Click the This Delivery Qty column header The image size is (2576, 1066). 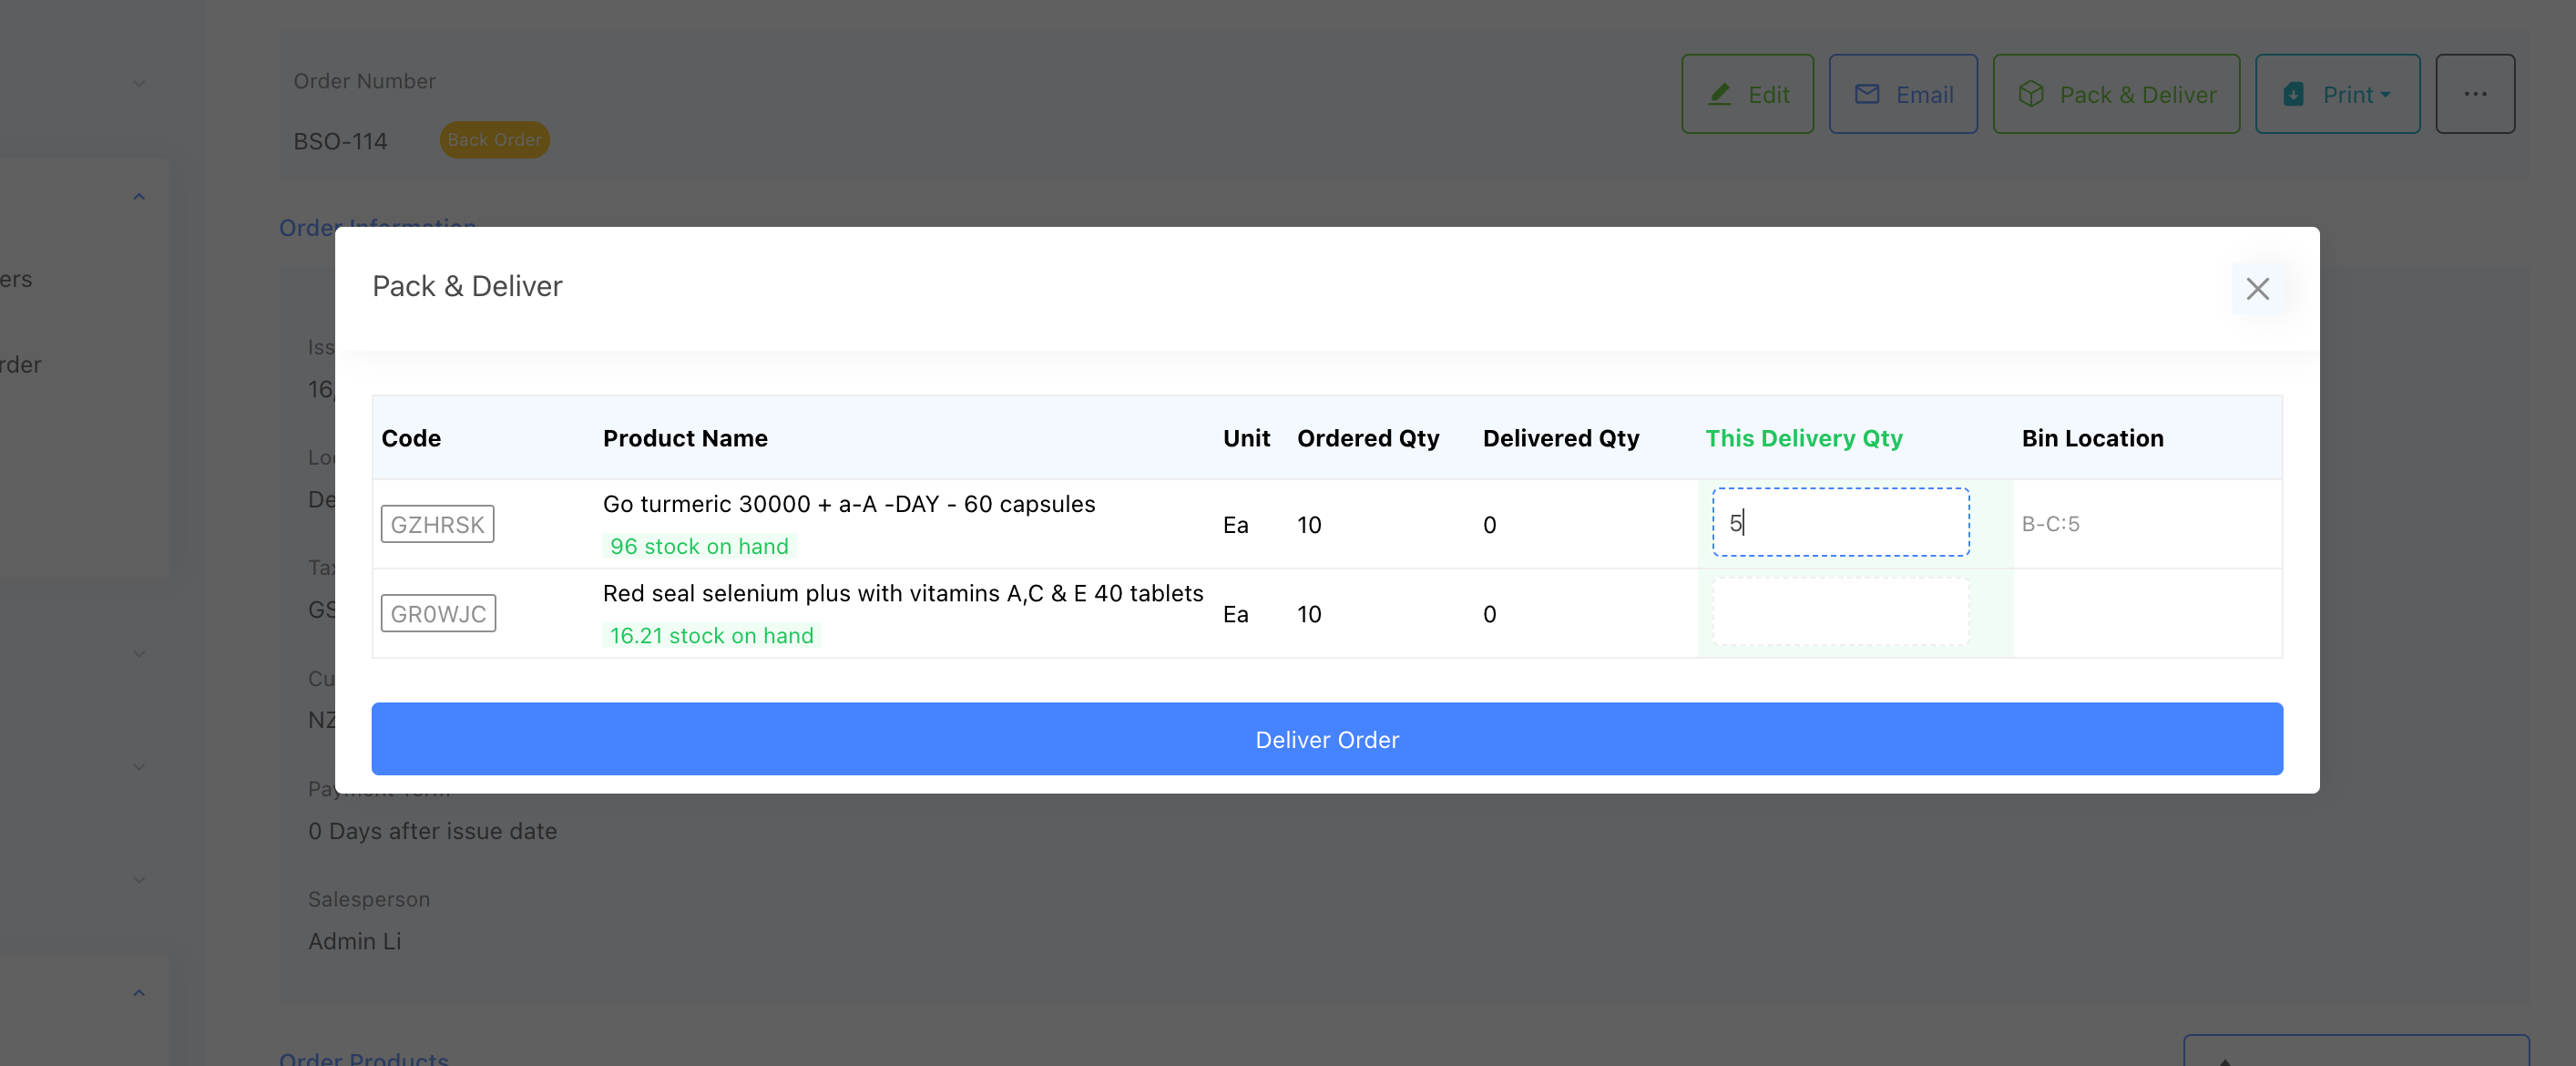pyautogui.click(x=1803, y=438)
